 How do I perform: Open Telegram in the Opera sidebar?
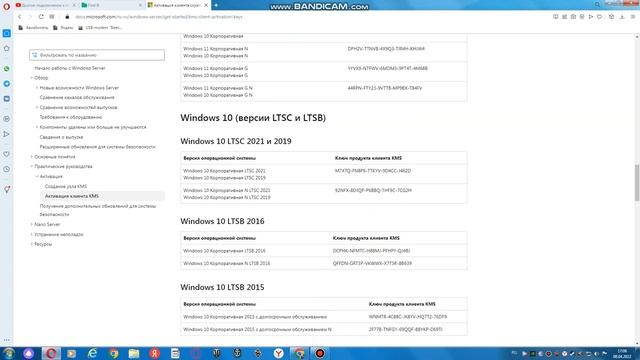7,84
